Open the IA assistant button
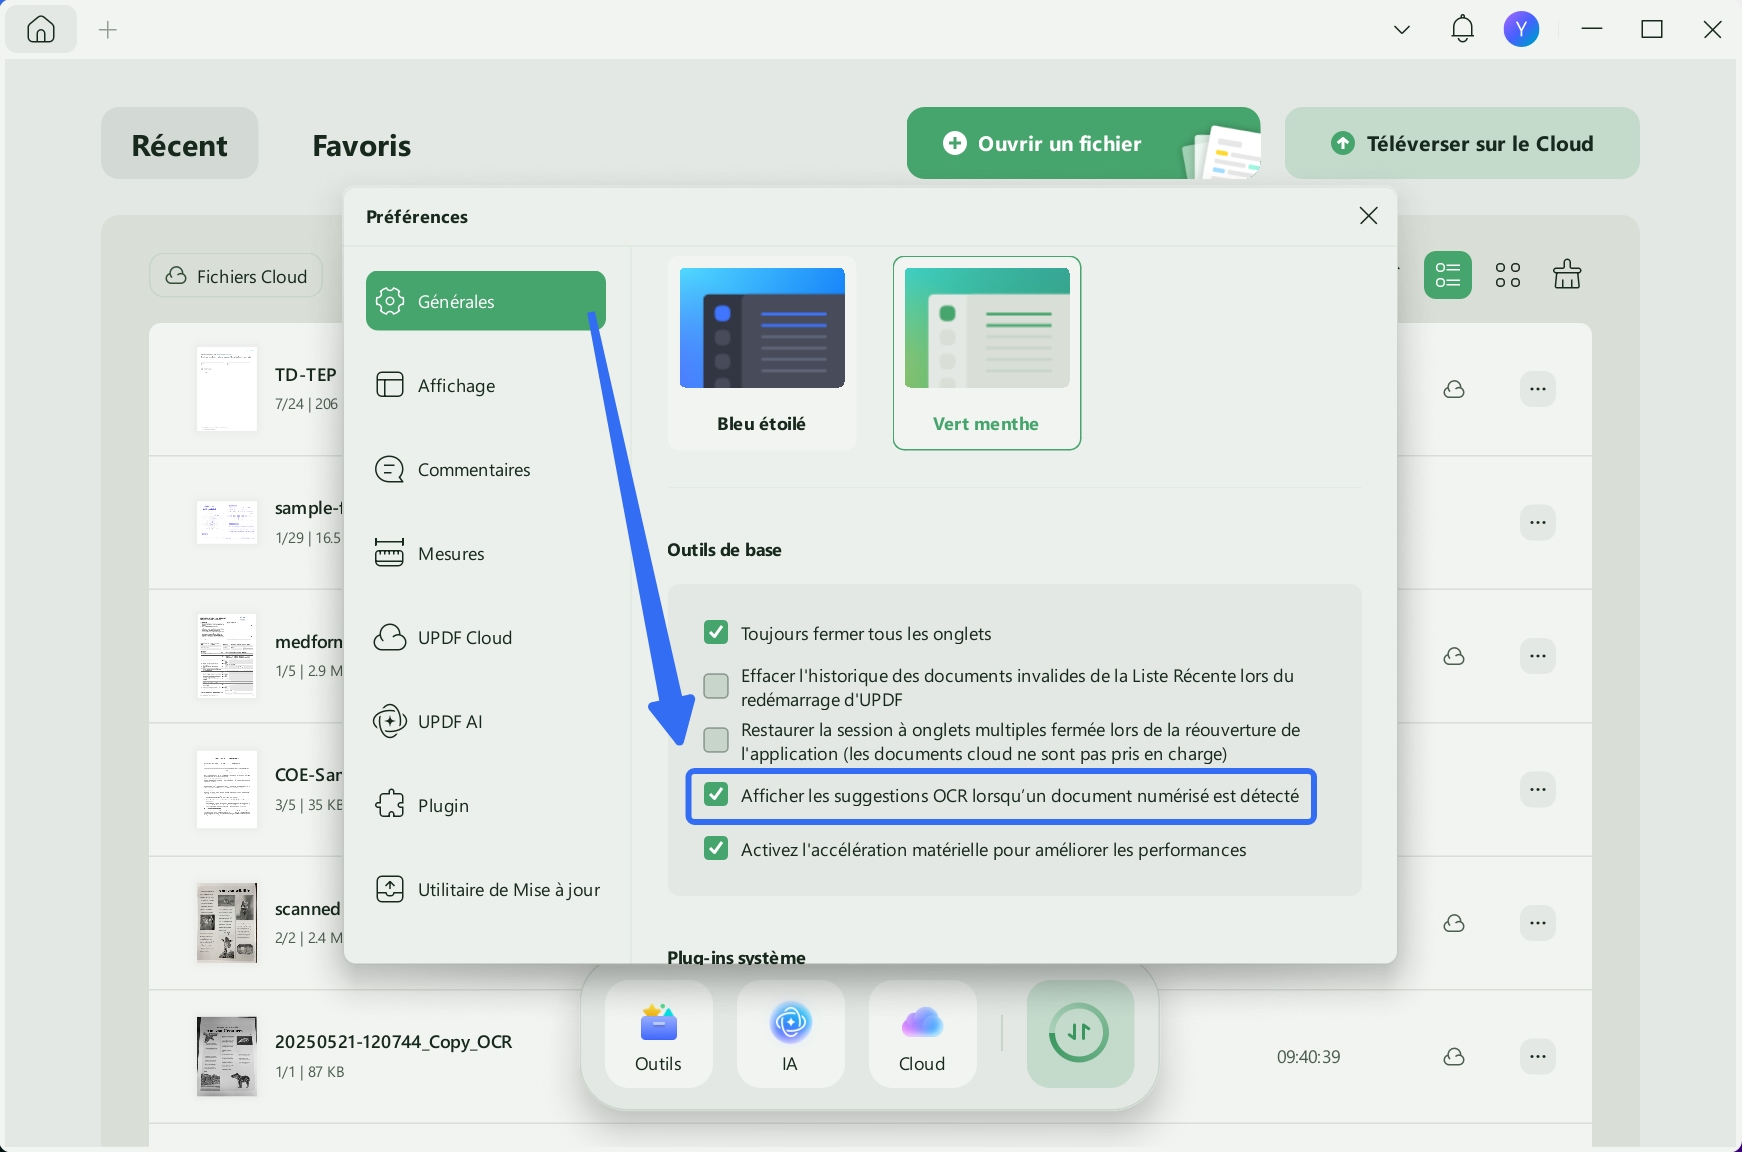The image size is (1742, 1152). click(x=790, y=1034)
